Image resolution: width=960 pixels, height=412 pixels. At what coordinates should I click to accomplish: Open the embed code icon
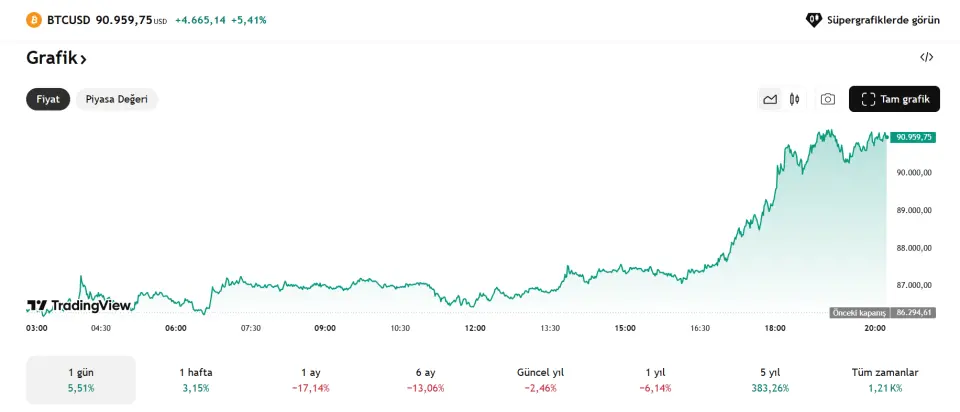[x=926, y=58]
